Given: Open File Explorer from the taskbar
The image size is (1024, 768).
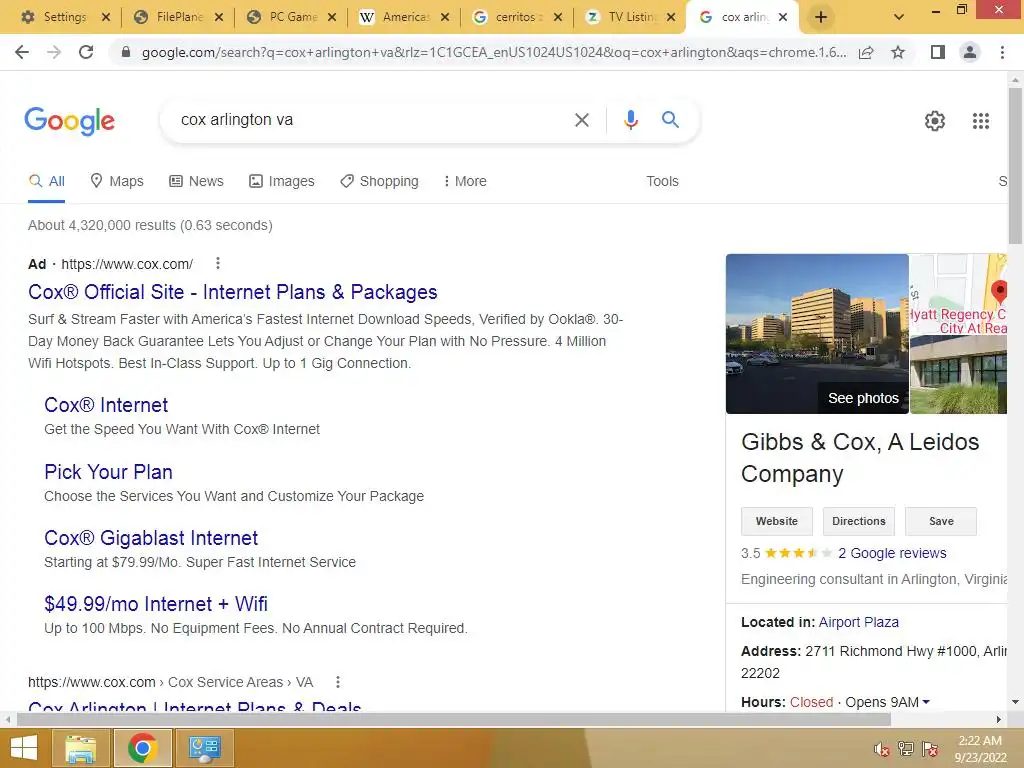Looking at the screenshot, I should coord(80,748).
